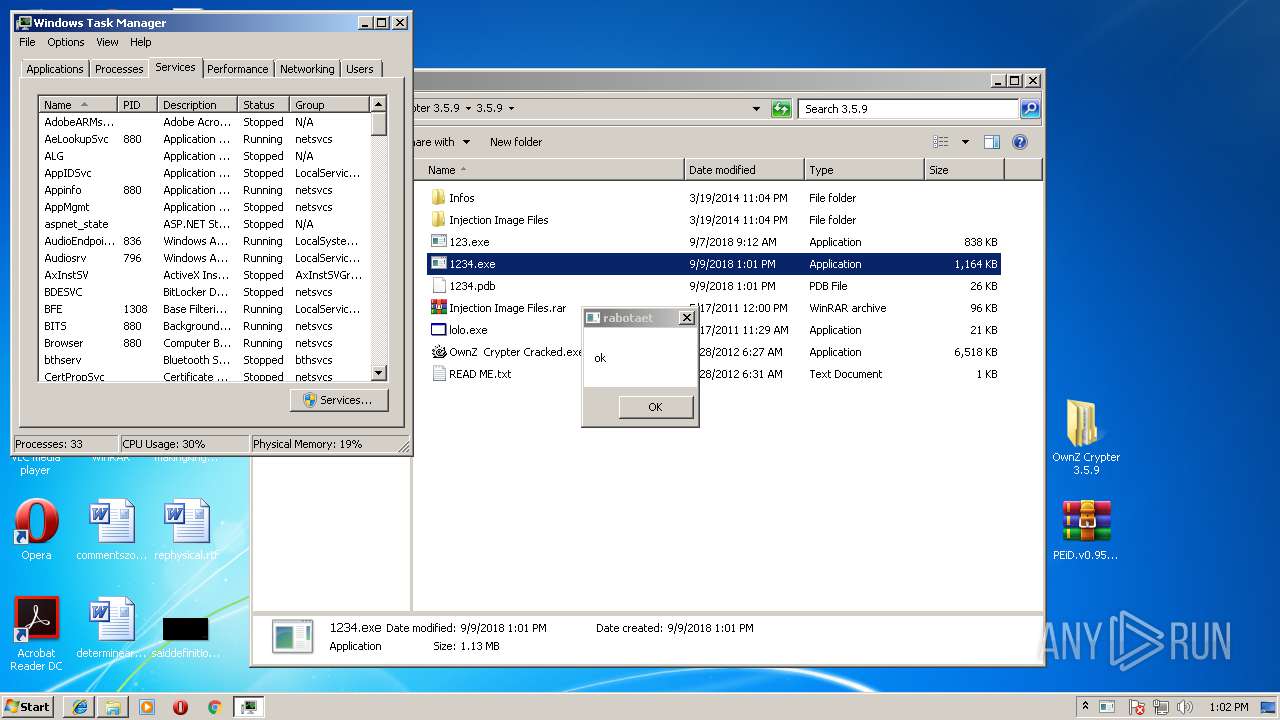Viewport: 1280px width, 720px height.
Task: Open the PEiD.v0.95 archive on desktop
Action: (x=1086, y=530)
